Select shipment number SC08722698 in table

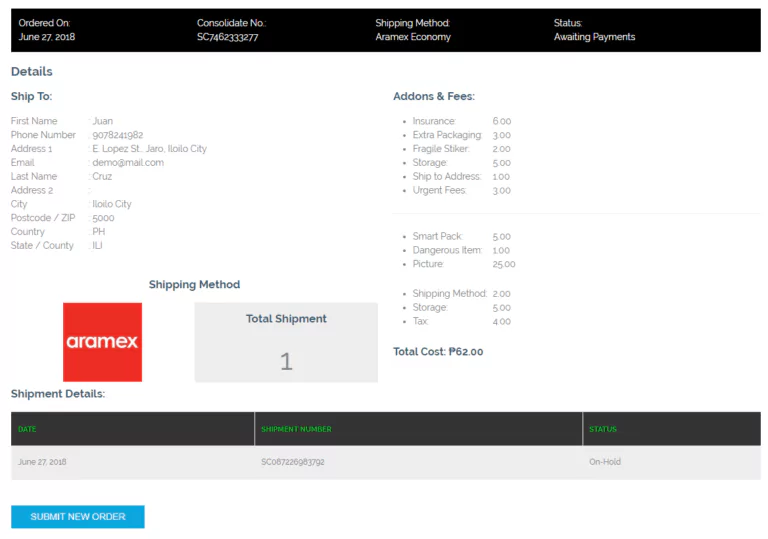(292, 462)
